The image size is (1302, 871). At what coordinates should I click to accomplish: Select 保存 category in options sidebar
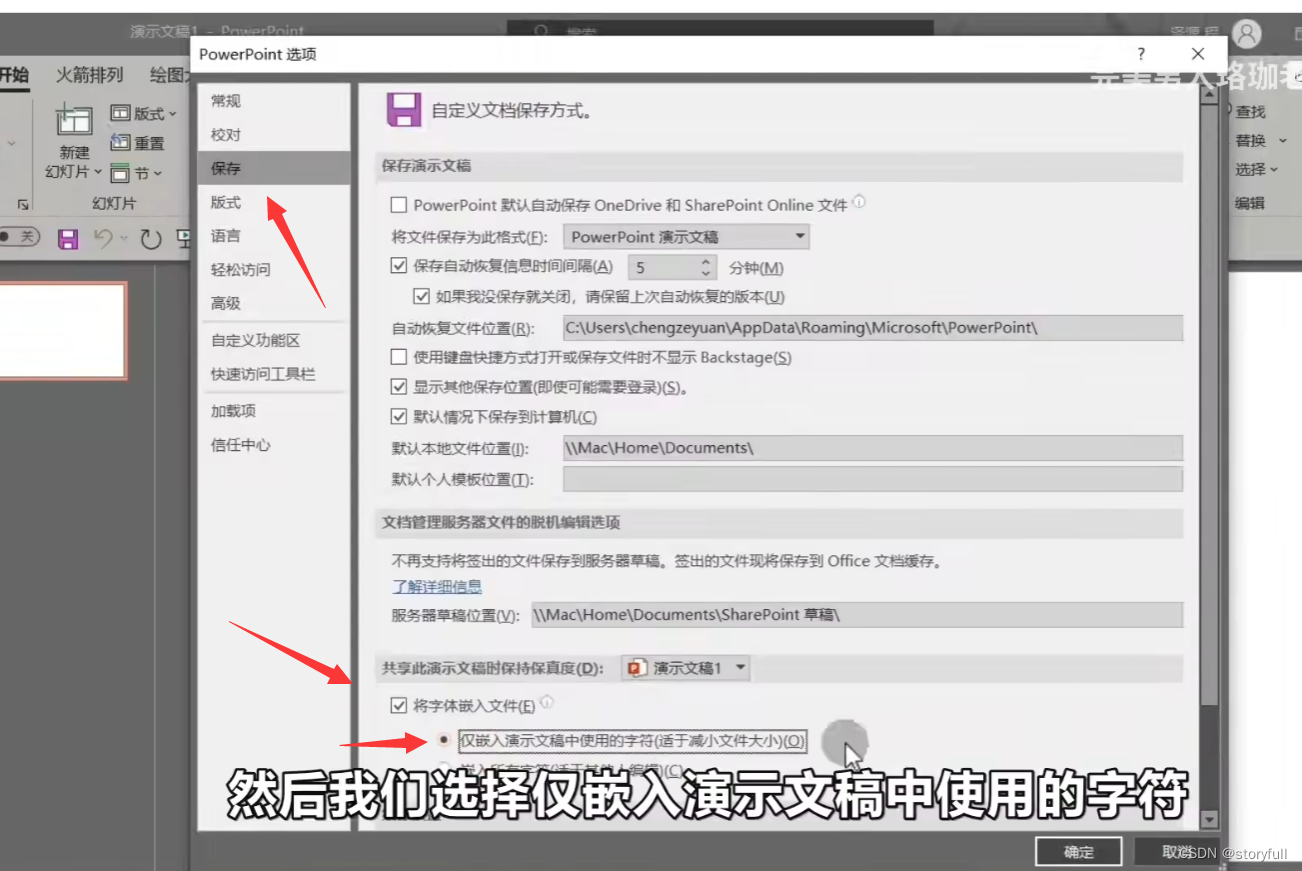273,168
